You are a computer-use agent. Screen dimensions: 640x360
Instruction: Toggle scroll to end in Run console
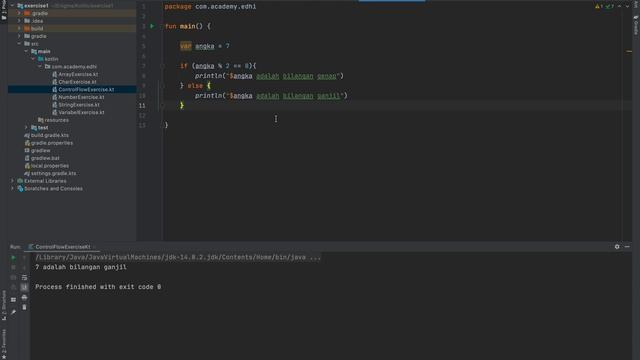pos(24,287)
